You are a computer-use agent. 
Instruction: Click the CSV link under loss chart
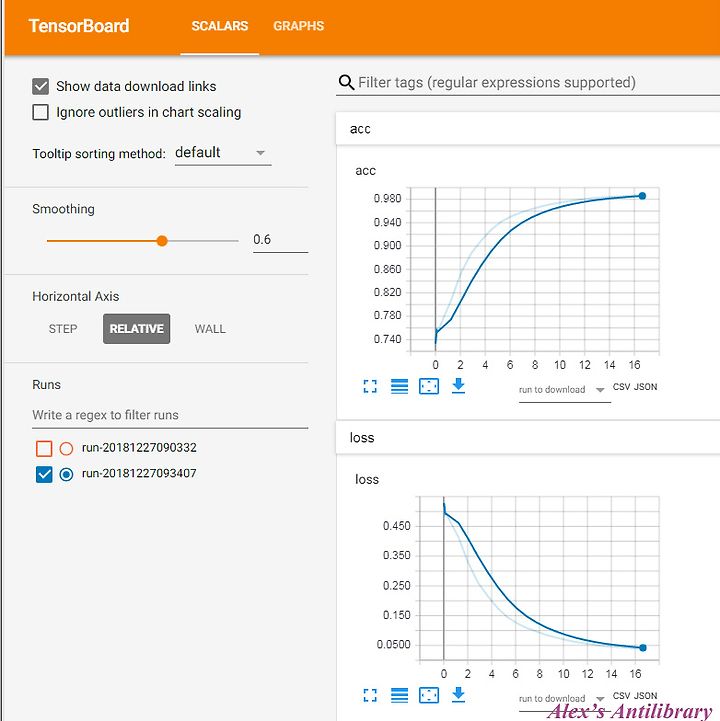coord(621,695)
